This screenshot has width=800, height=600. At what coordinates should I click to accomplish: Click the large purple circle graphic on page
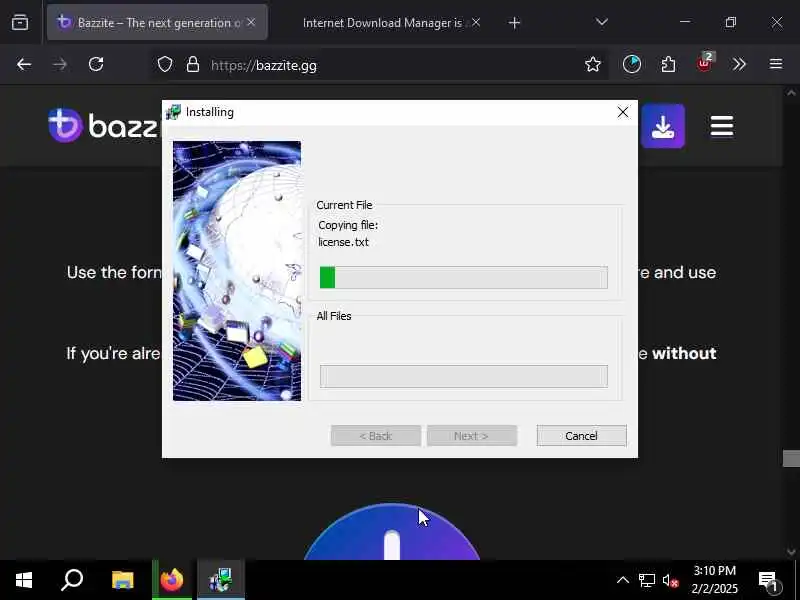(392, 532)
